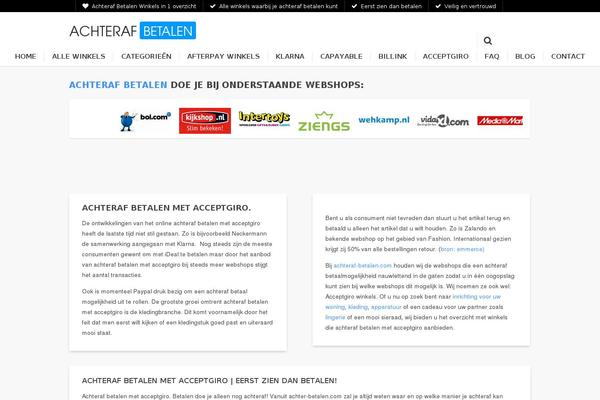The width and height of the screenshot is (600, 400).
Task: Click 'Eerst zien dan betalen' top bar text
Action: (391, 6)
